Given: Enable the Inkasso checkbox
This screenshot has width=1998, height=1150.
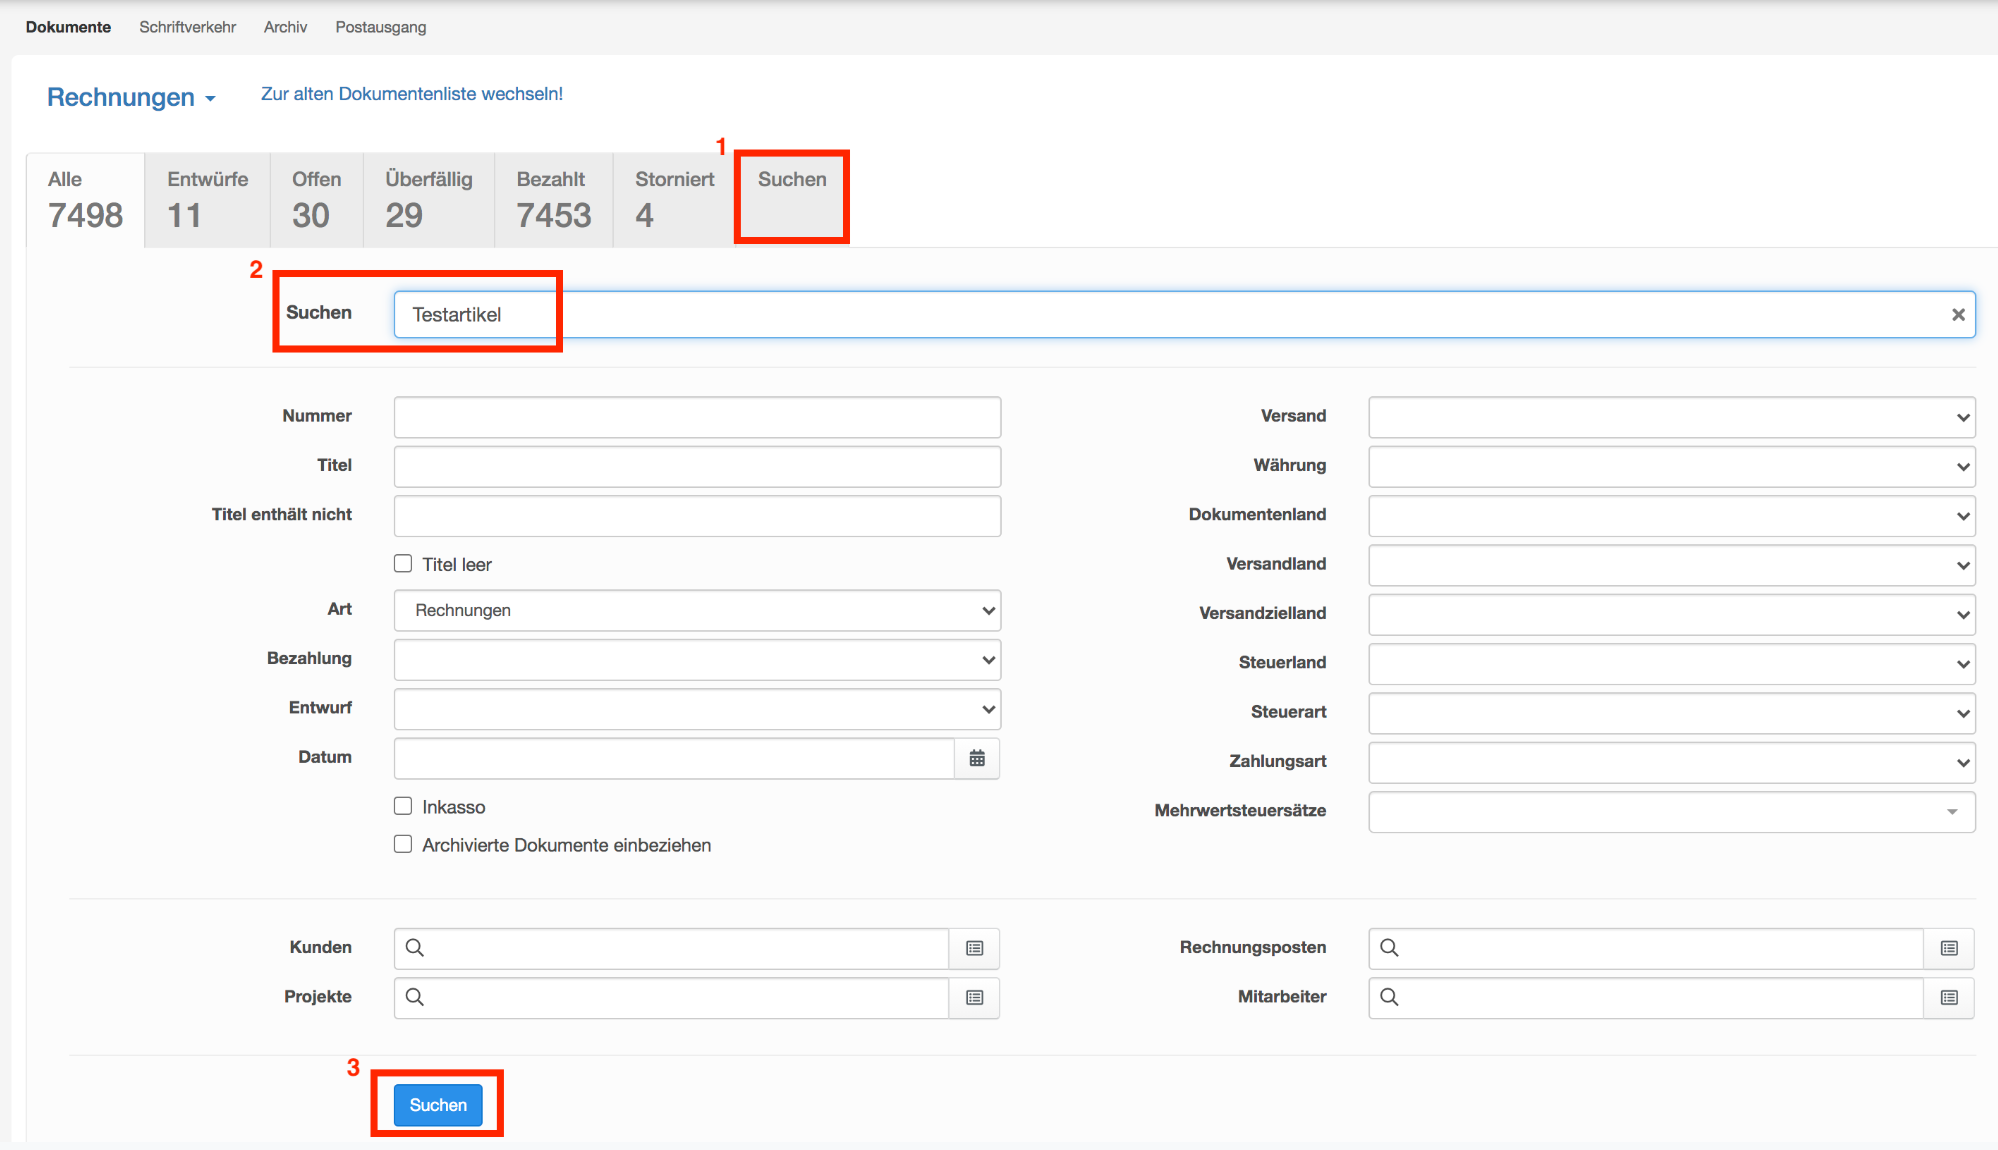Looking at the screenshot, I should [403, 806].
